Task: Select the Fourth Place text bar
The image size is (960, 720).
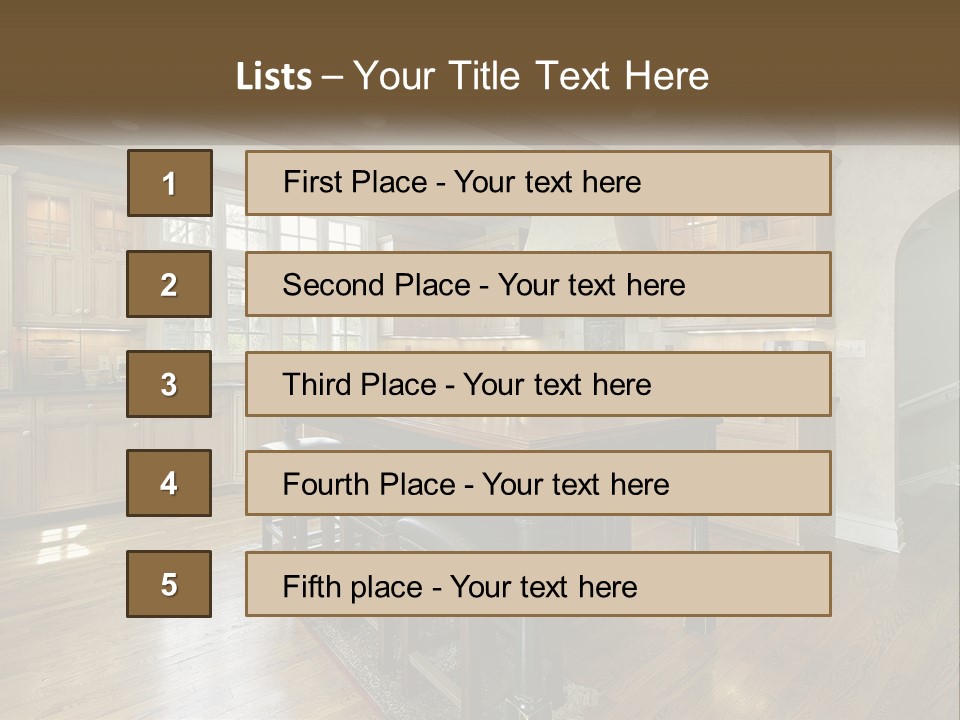Action: point(538,483)
